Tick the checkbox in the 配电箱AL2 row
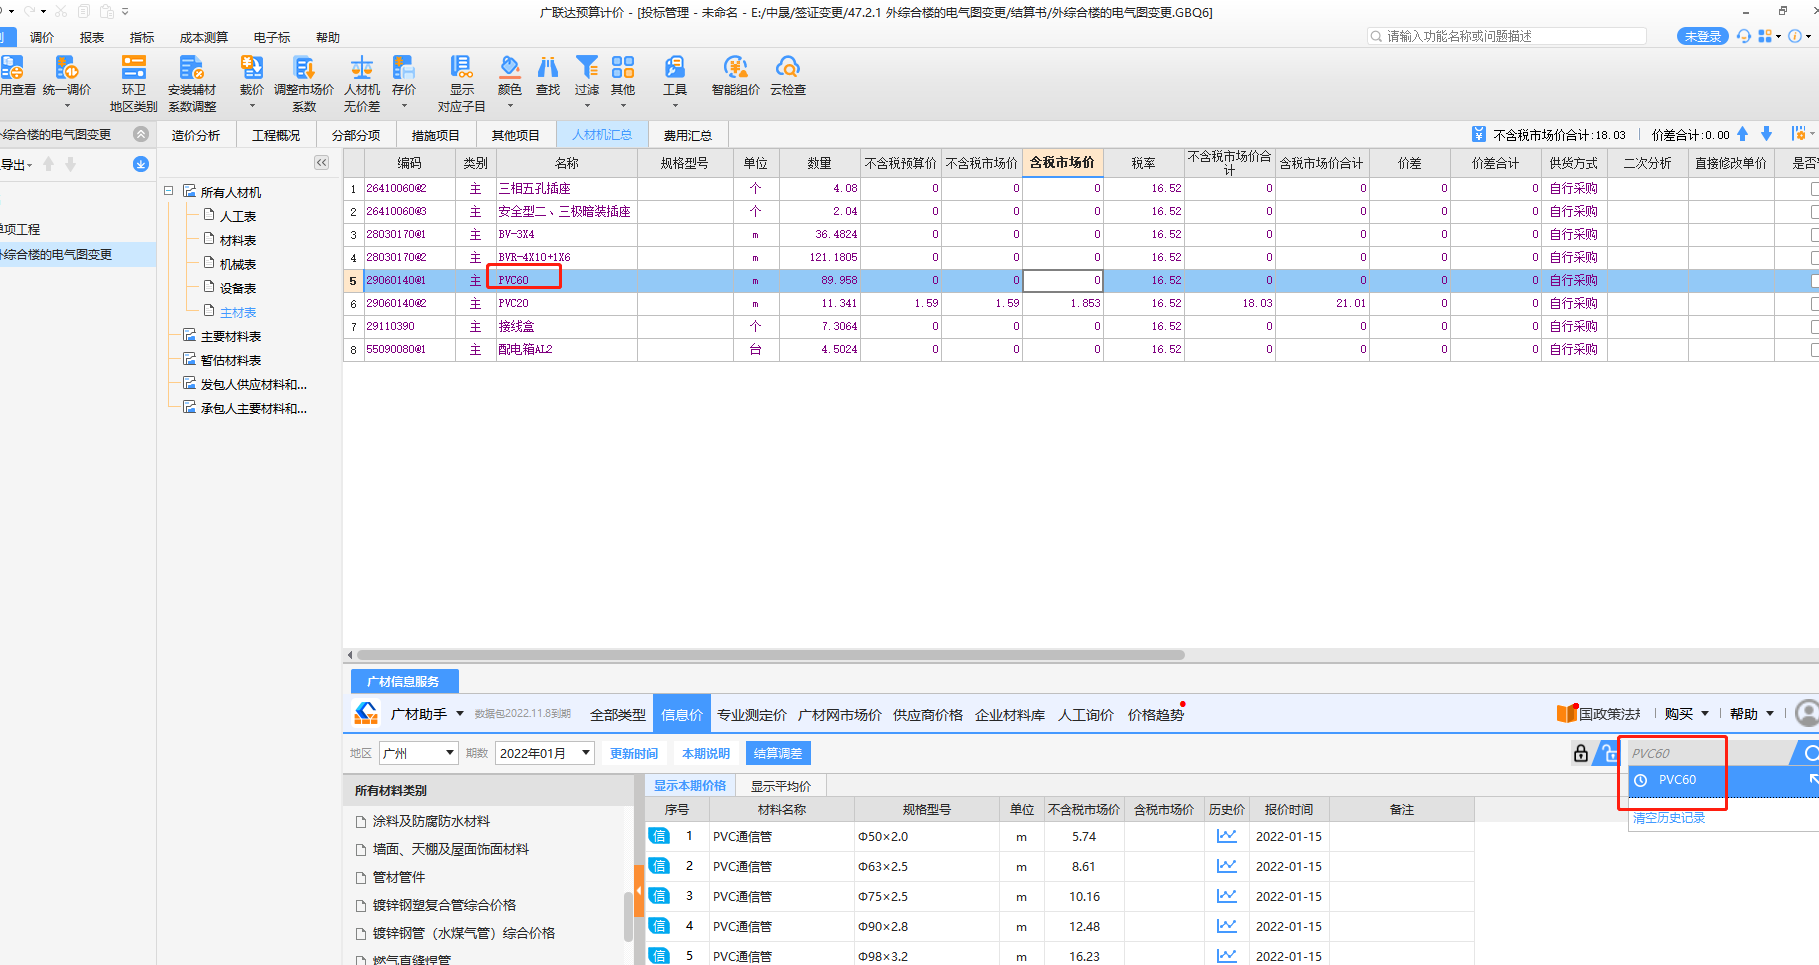Image resolution: width=1819 pixels, height=965 pixels. click(1815, 349)
